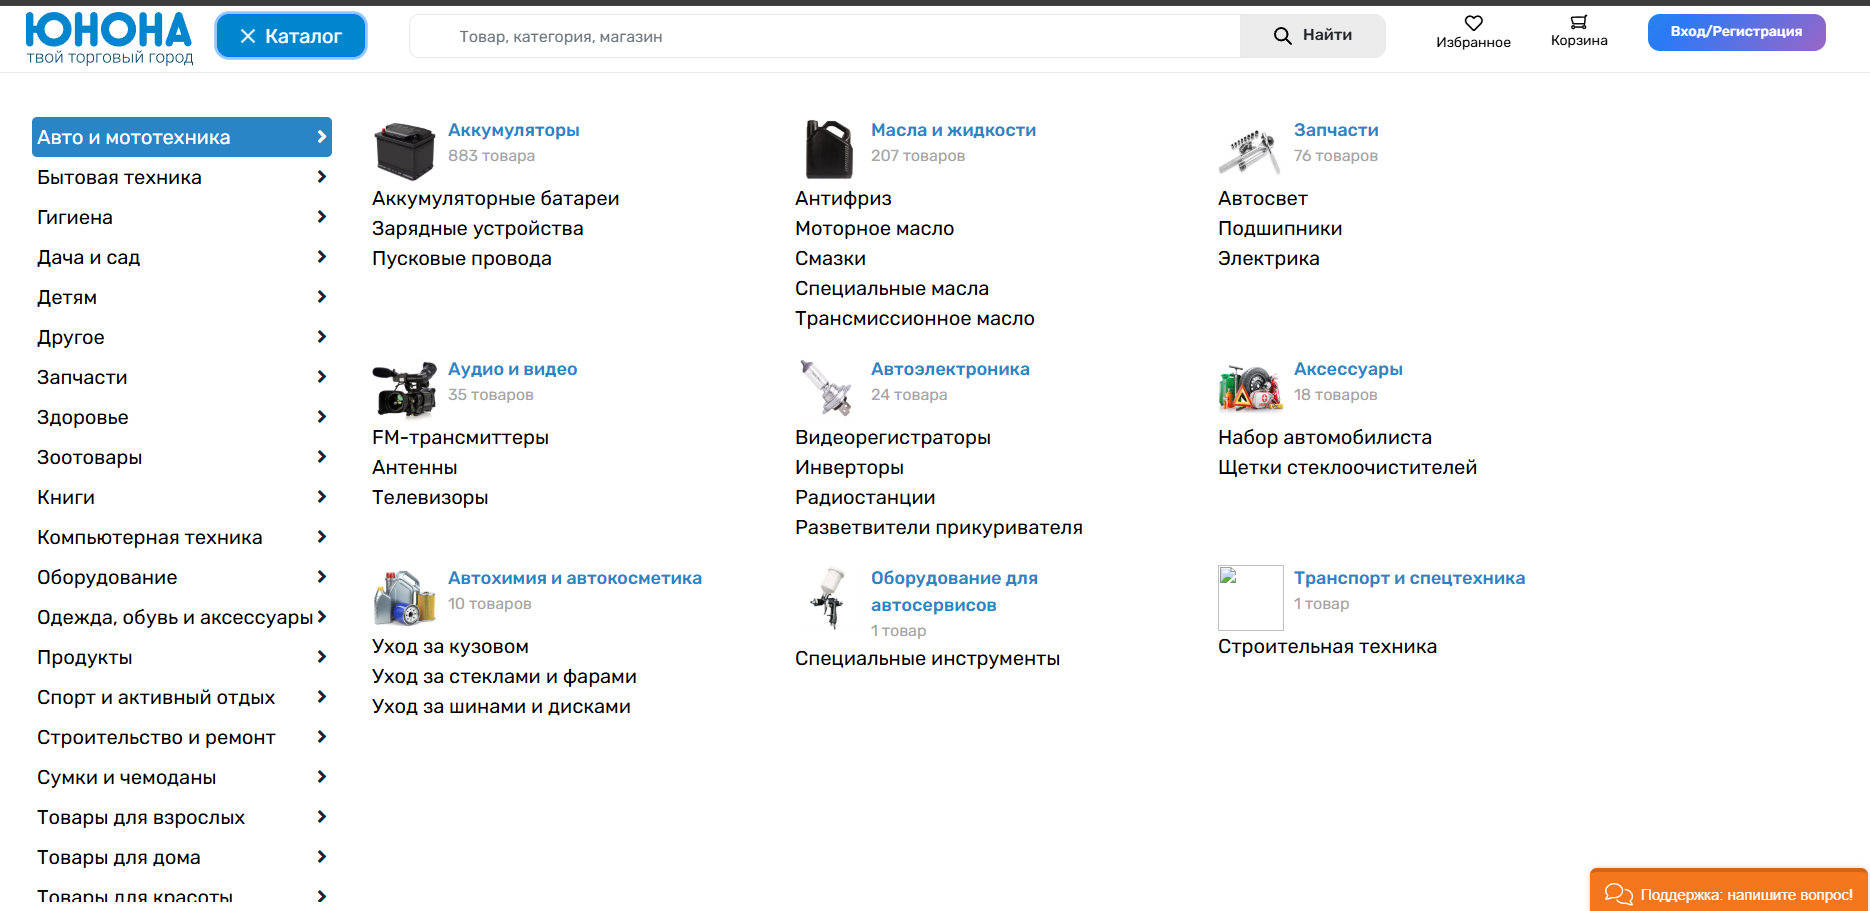The height and width of the screenshot is (911, 1870).
Task: Click the headlight bulb icon for Автоэлектроника
Action: [826, 388]
